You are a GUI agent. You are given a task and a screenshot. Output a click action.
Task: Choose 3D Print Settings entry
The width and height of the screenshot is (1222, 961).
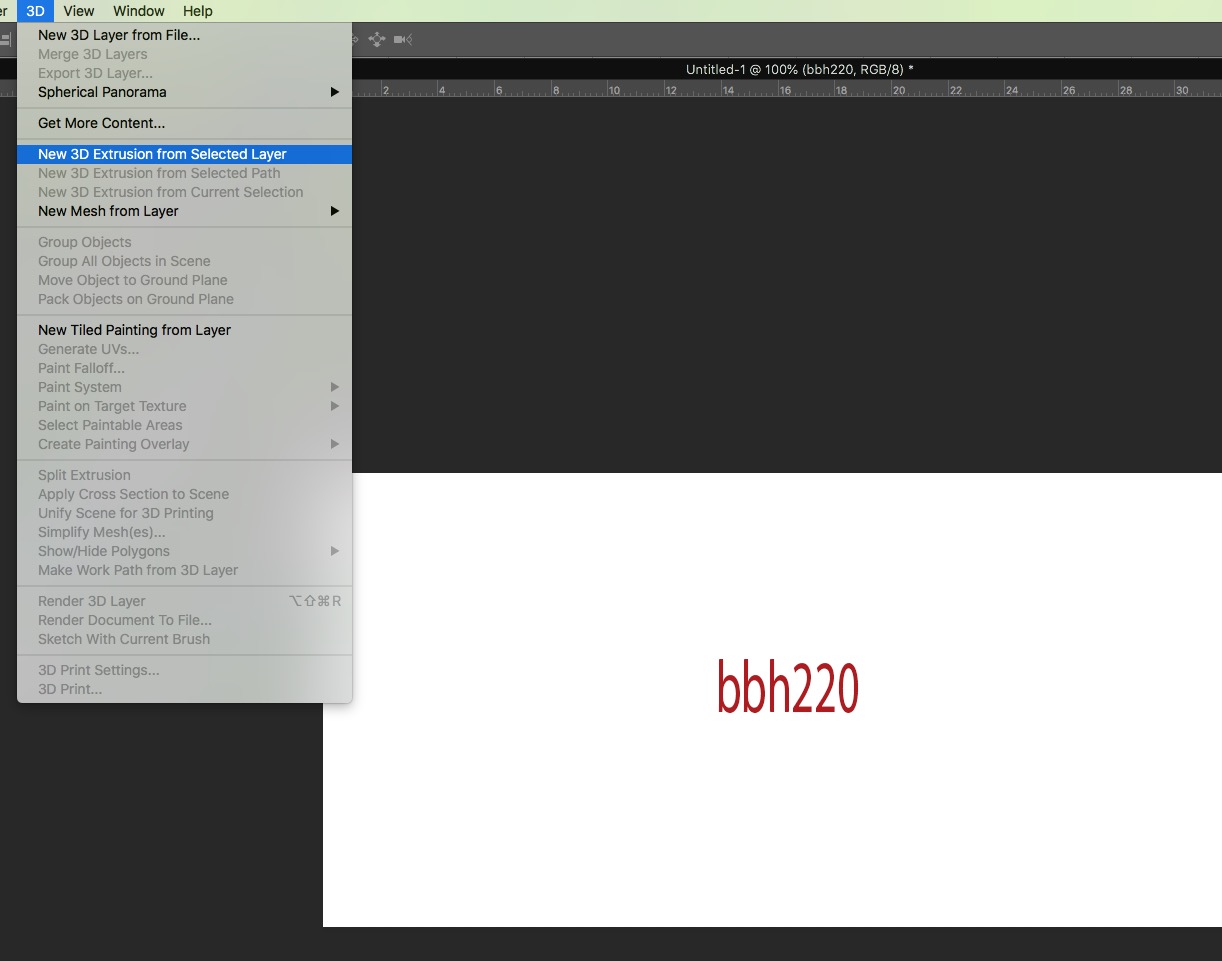coord(184,670)
